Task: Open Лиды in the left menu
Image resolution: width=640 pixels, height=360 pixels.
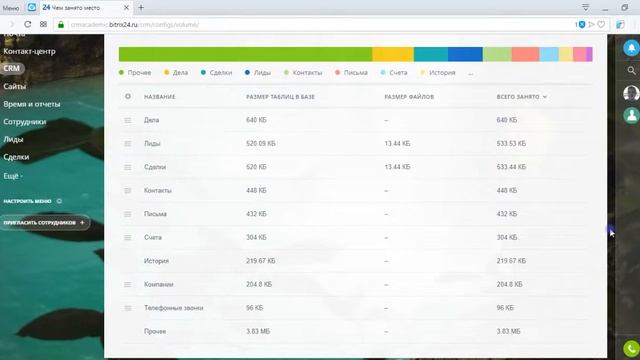Action: tap(13, 139)
